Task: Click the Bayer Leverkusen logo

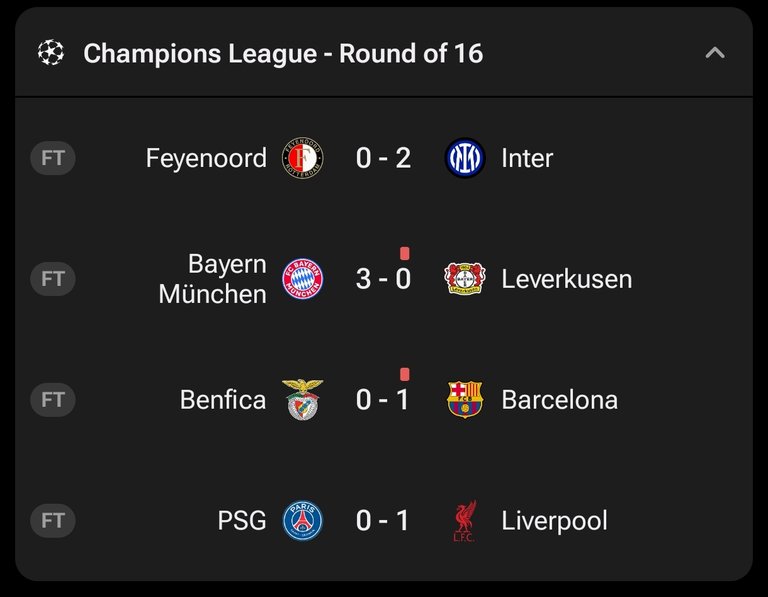Action: point(465,279)
